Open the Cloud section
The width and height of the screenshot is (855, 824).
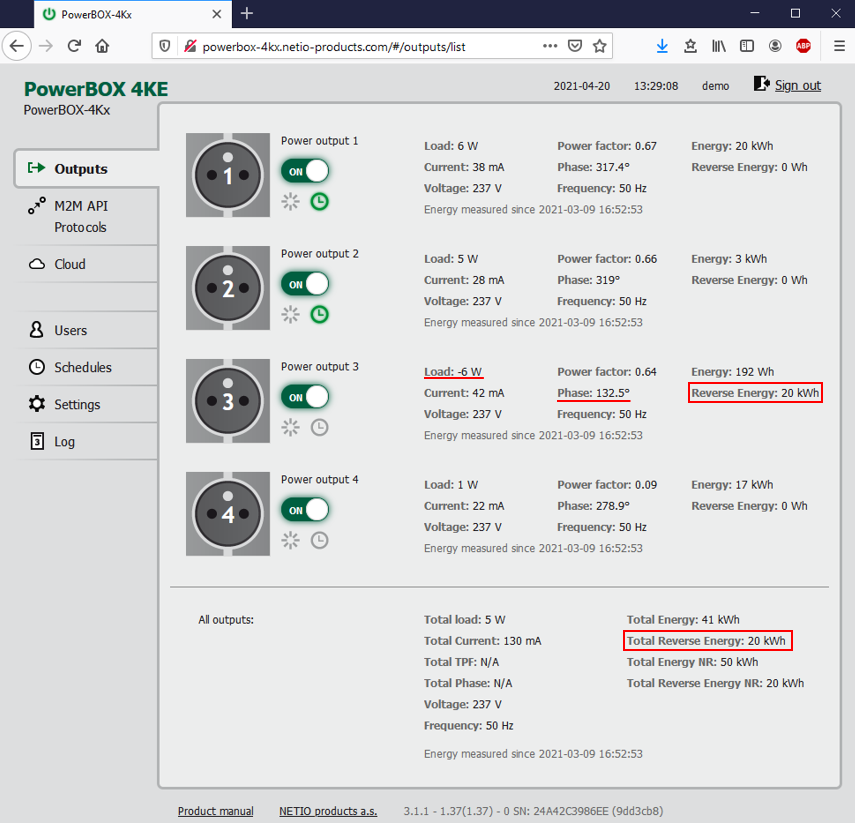click(x=87, y=264)
